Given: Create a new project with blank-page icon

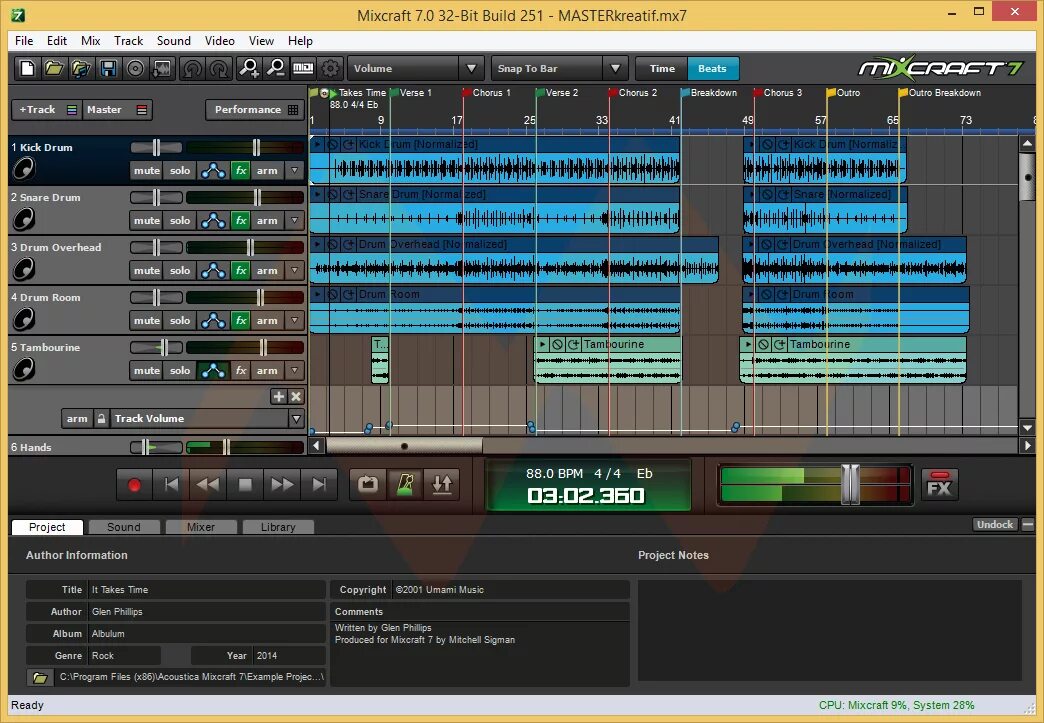Looking at the screenshot, I should (27, 69).
